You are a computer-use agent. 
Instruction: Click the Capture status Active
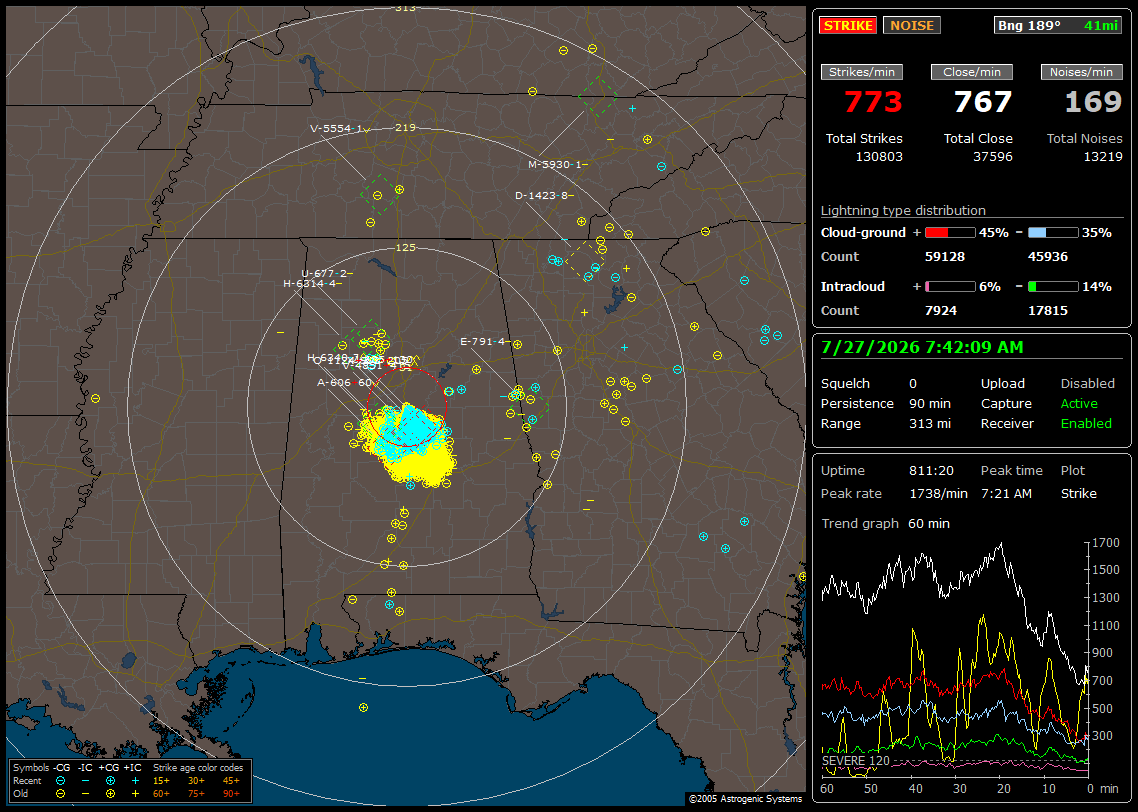pos(1079,403)
